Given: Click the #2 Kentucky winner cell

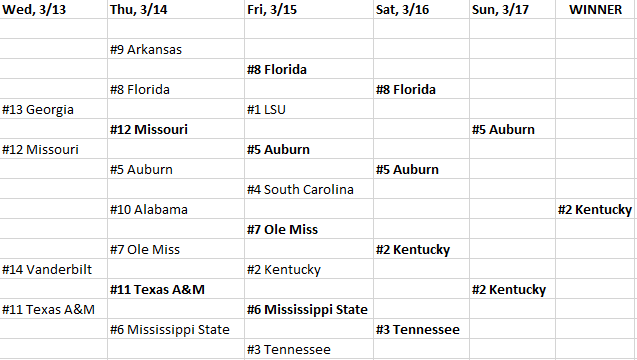Looking at the screenshot, I should click(x=596, y=209).
